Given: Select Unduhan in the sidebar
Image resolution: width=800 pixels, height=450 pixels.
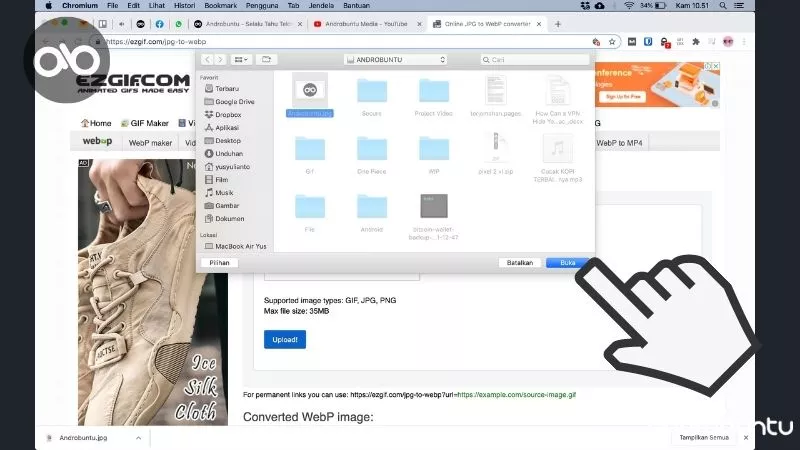Looking at the screenshot, I should (x=223, y=154).
